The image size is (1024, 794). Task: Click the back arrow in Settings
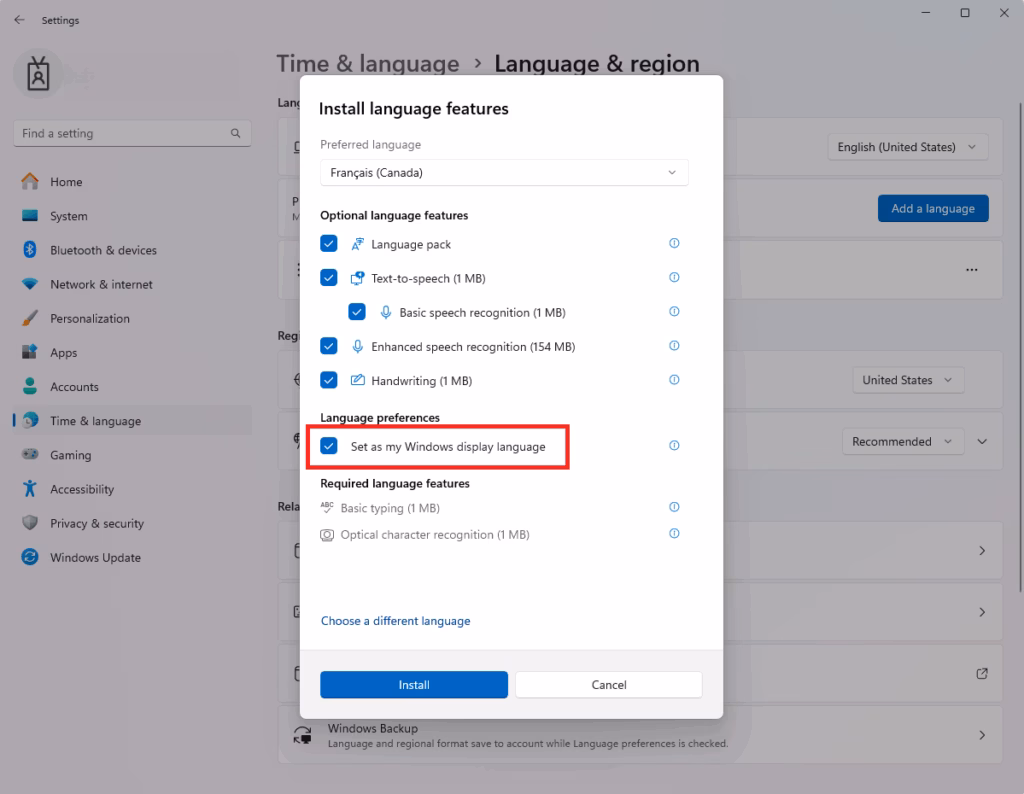(20, 20)
